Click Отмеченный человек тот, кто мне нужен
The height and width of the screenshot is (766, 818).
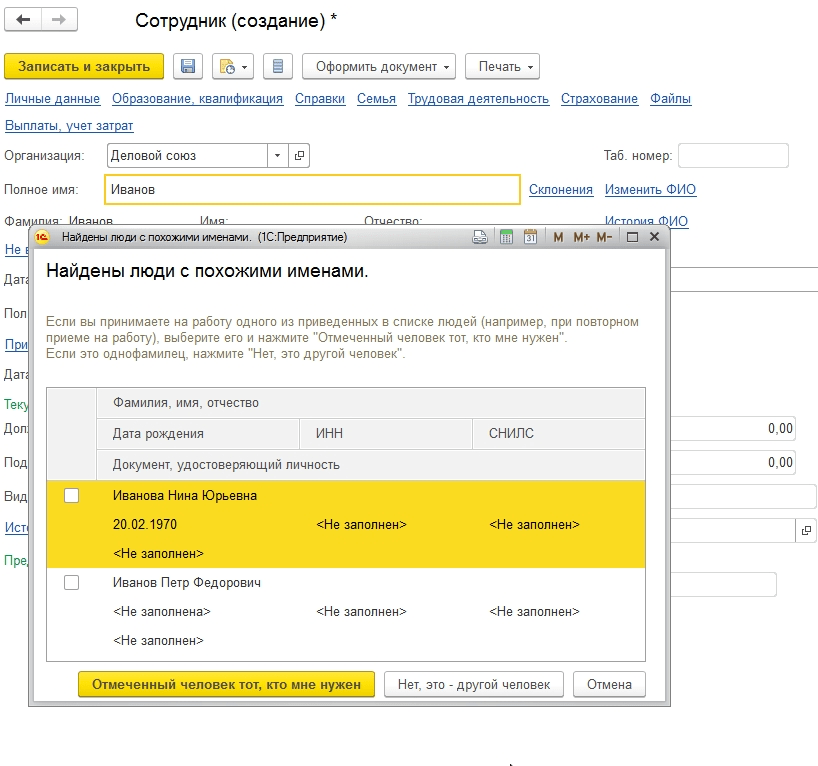(x=226, y=684)
